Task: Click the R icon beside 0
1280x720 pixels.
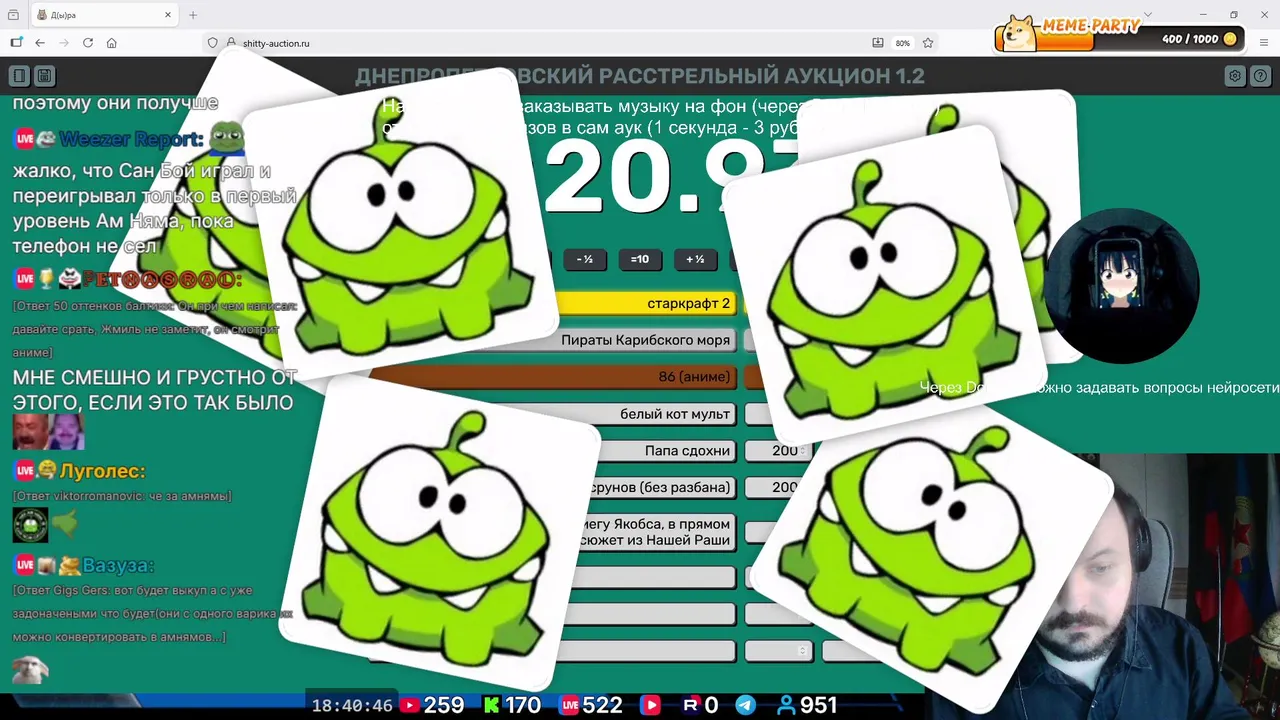Action: pos(690,705)
